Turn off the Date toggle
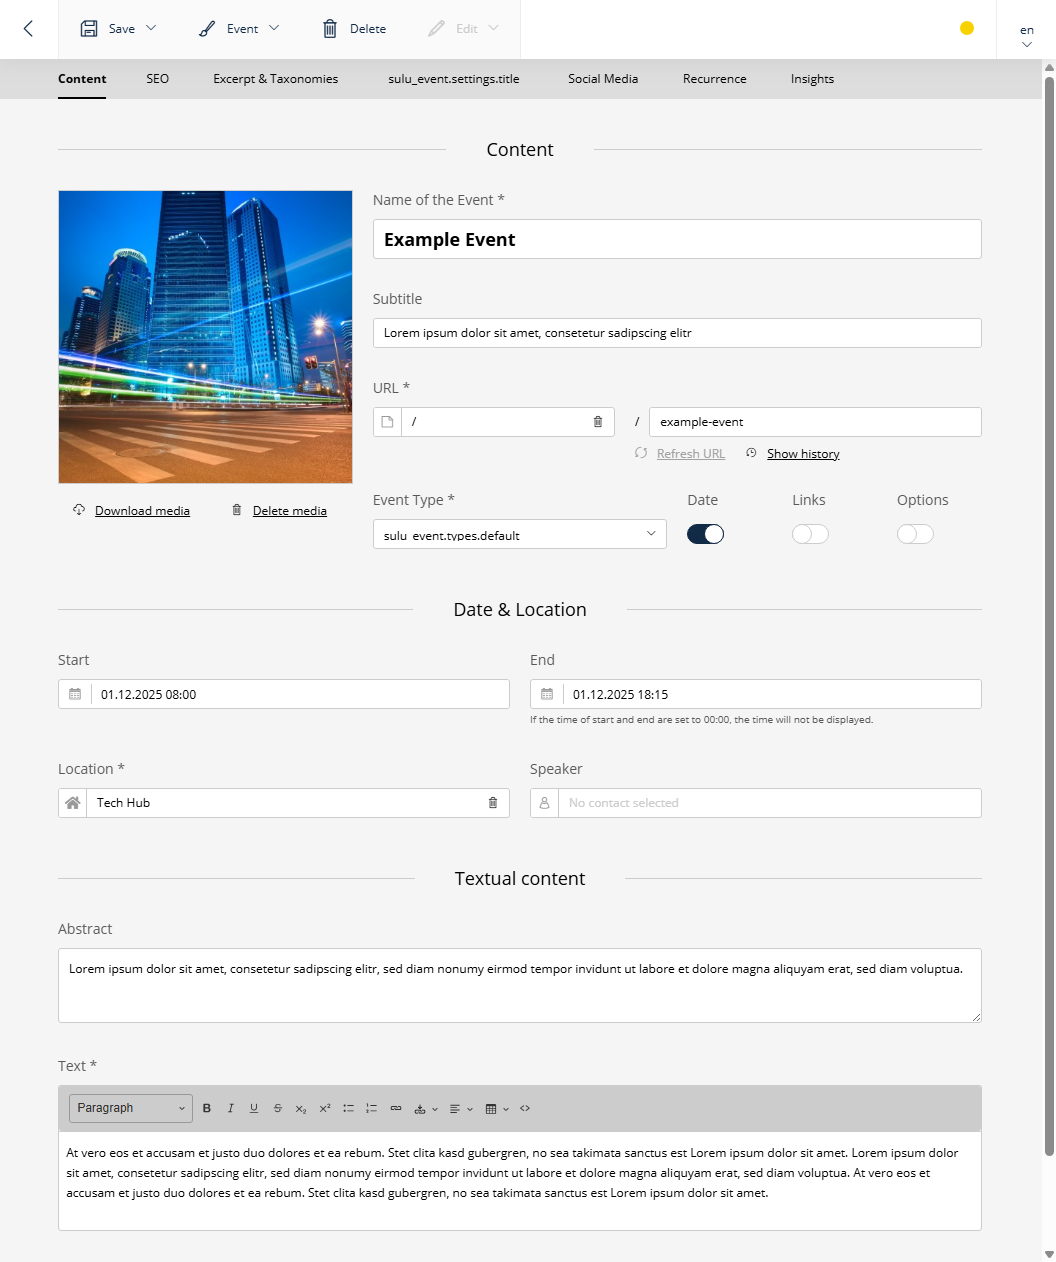The width and height of the screenshot is (1056, 1262). (x=705, y=534)
